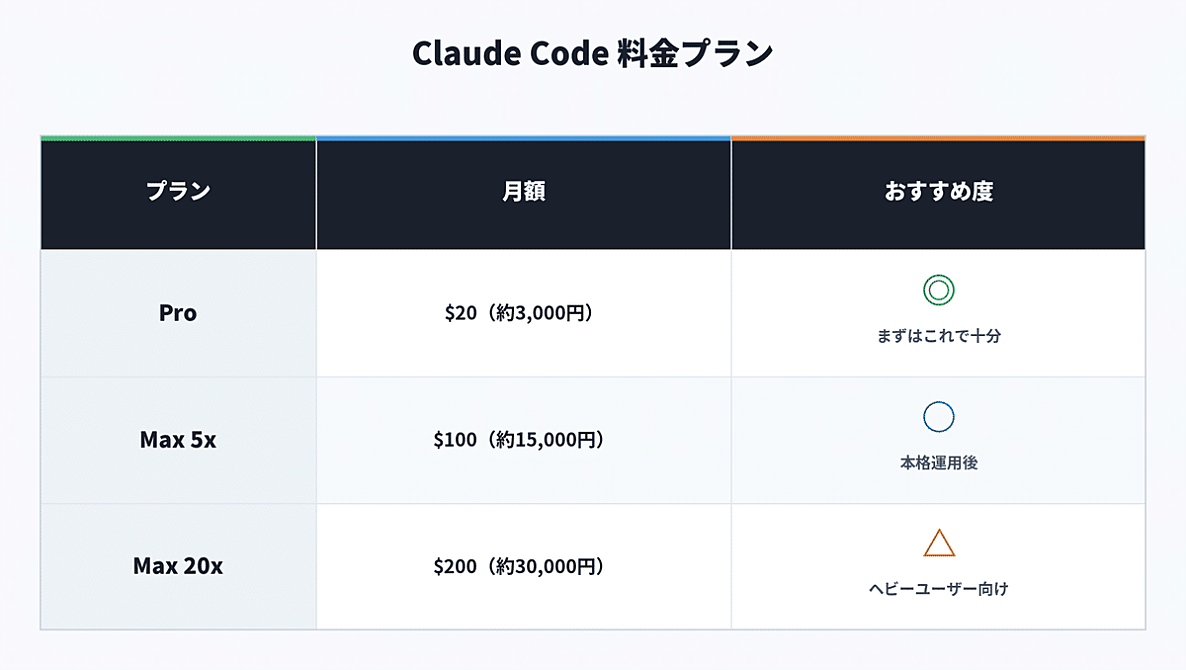Click the blue circle icon for Max 5x
This screenshot has height=670, width=1186.
[938, 417]
